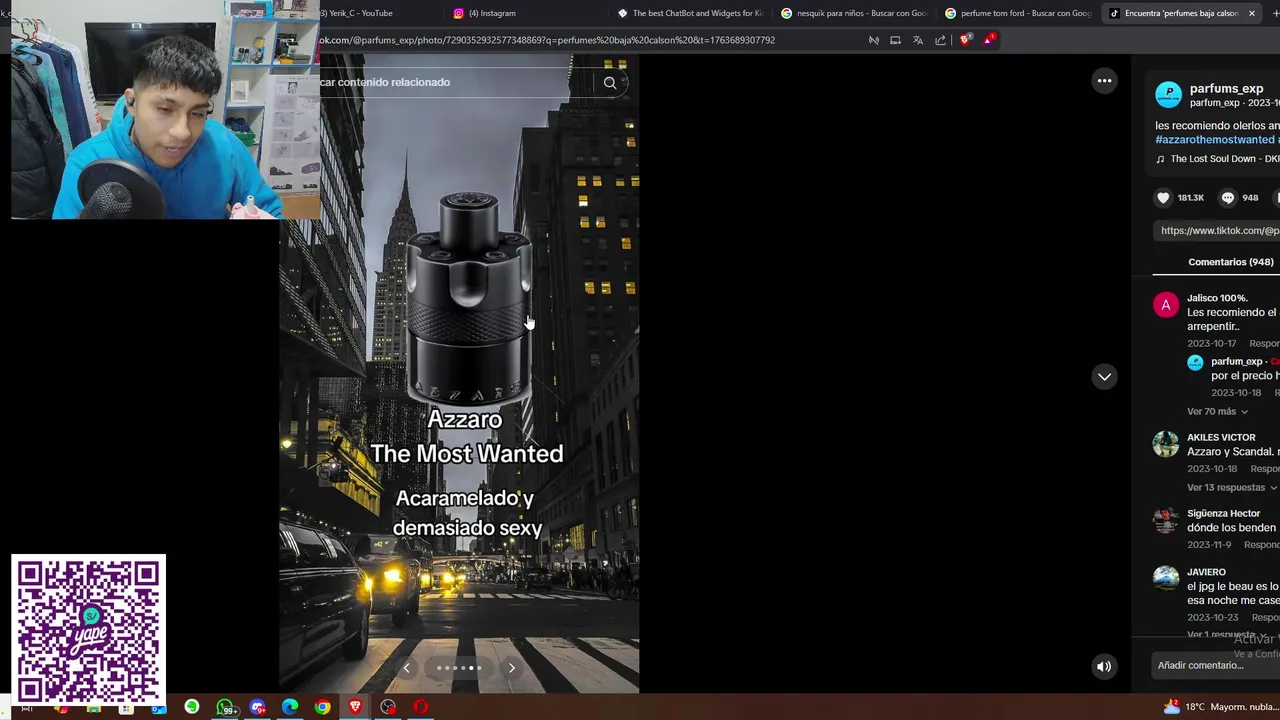
Task: Open OBS Studio from the taskbar
Action: click(388, 707)
